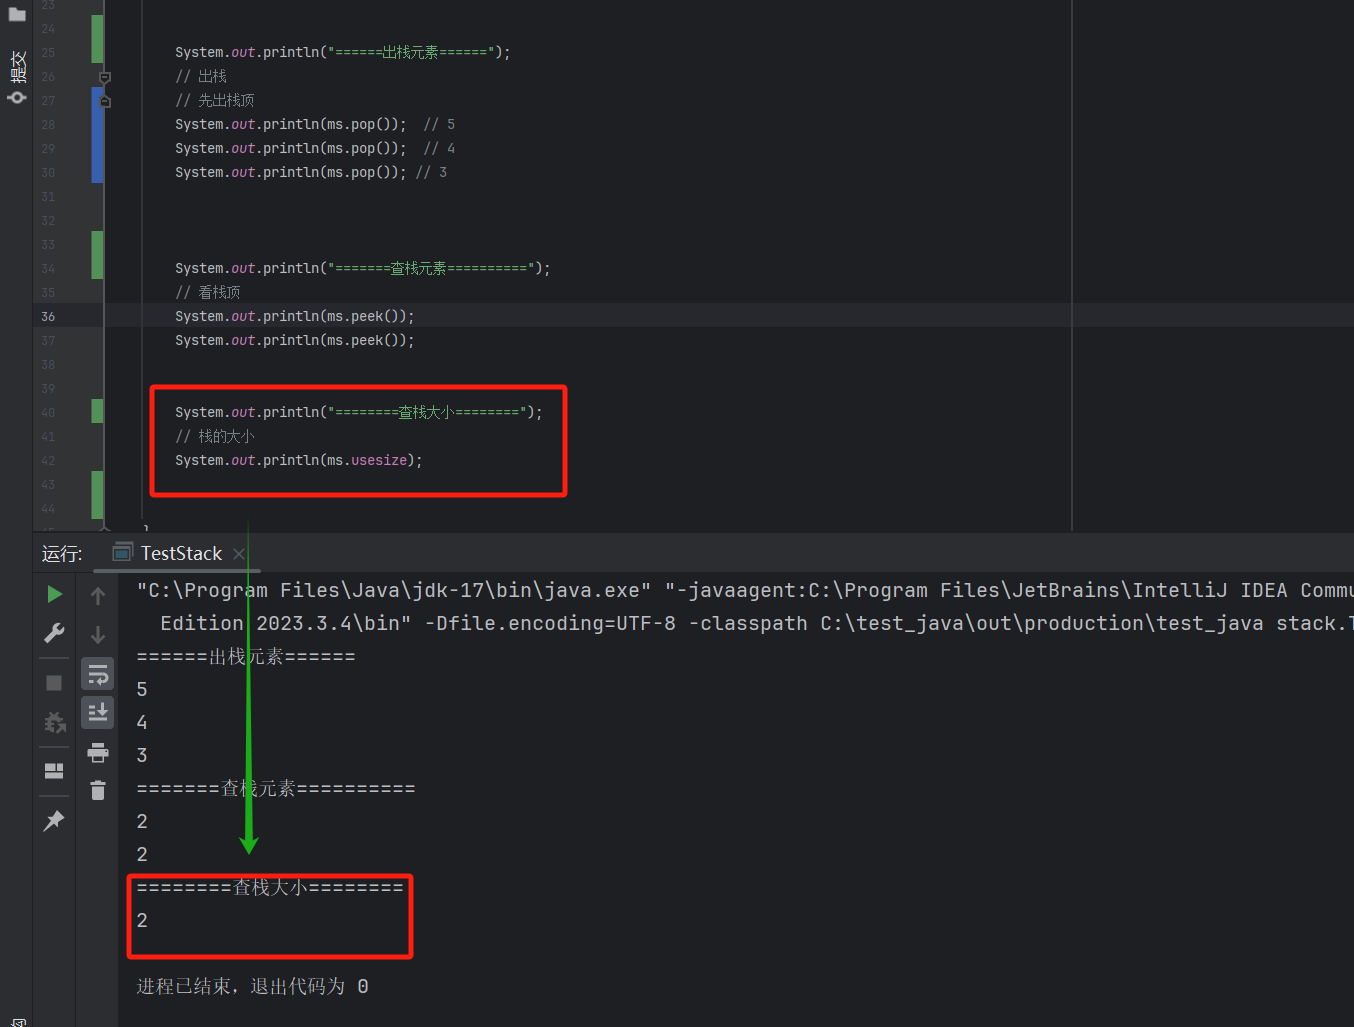Click the first ms.peek() println line
The height and width of the screenshot is (1027, 1354).
[294, 316]
